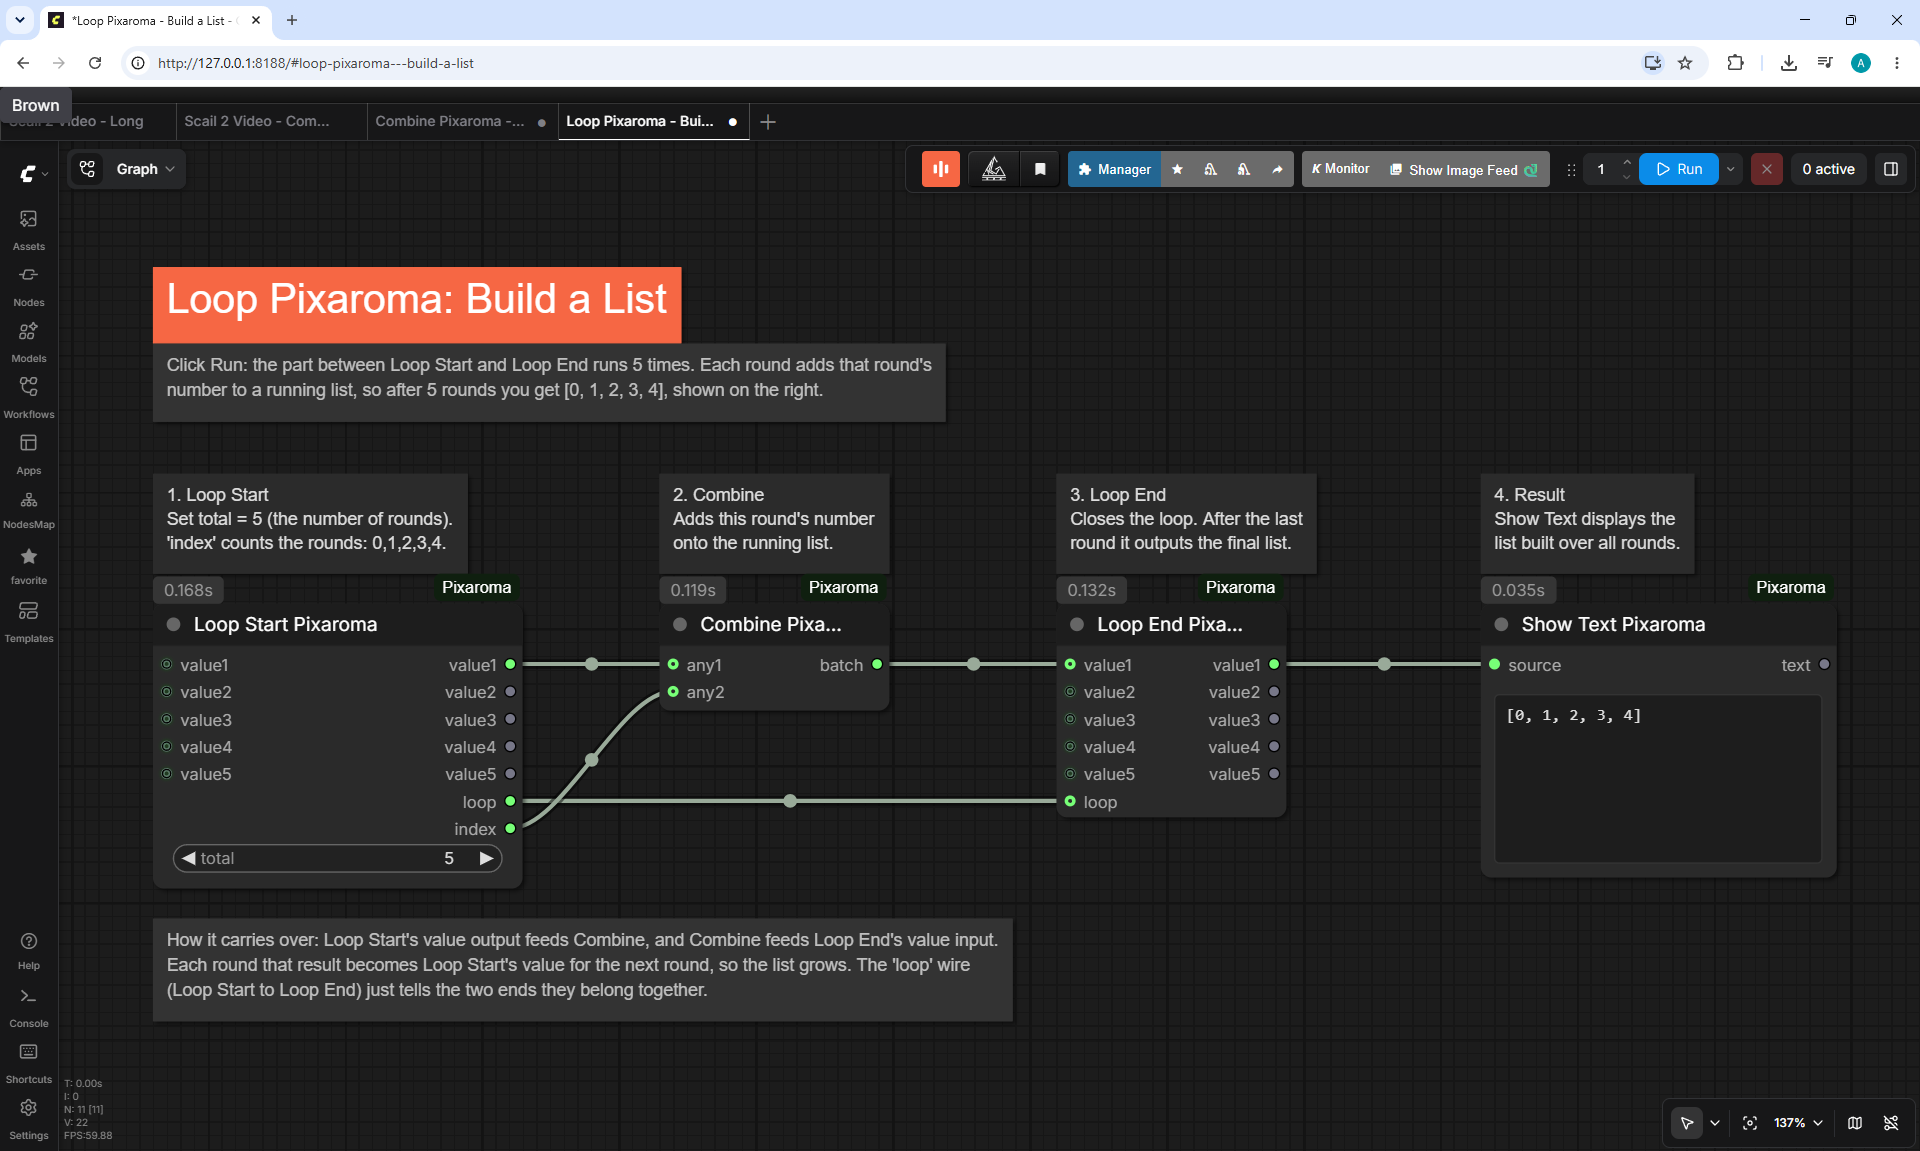Open the Nodes library panel

click(x=29, y=285)
